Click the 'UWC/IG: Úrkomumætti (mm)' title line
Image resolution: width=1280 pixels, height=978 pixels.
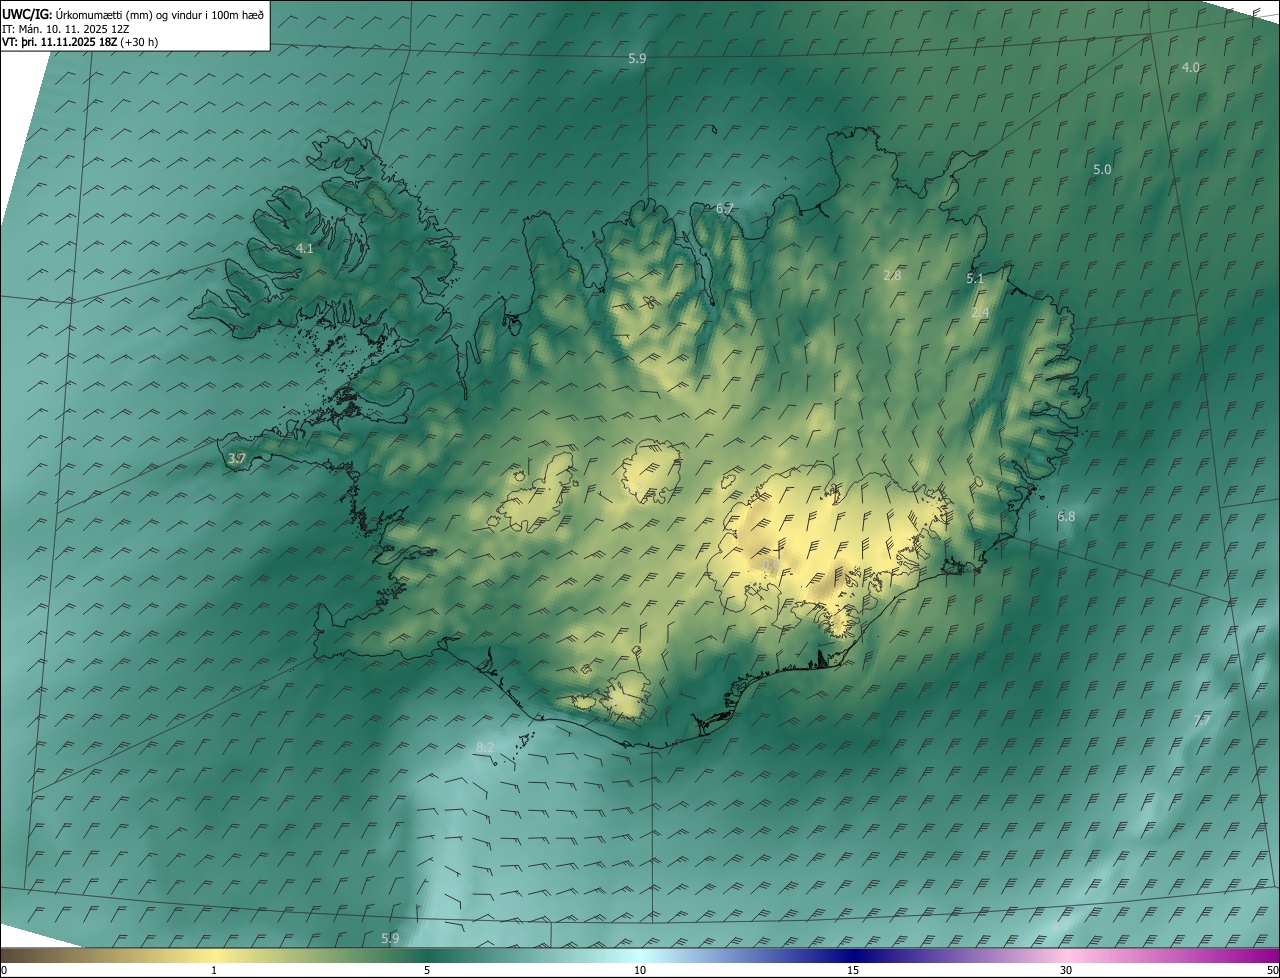tap(134, 14)
